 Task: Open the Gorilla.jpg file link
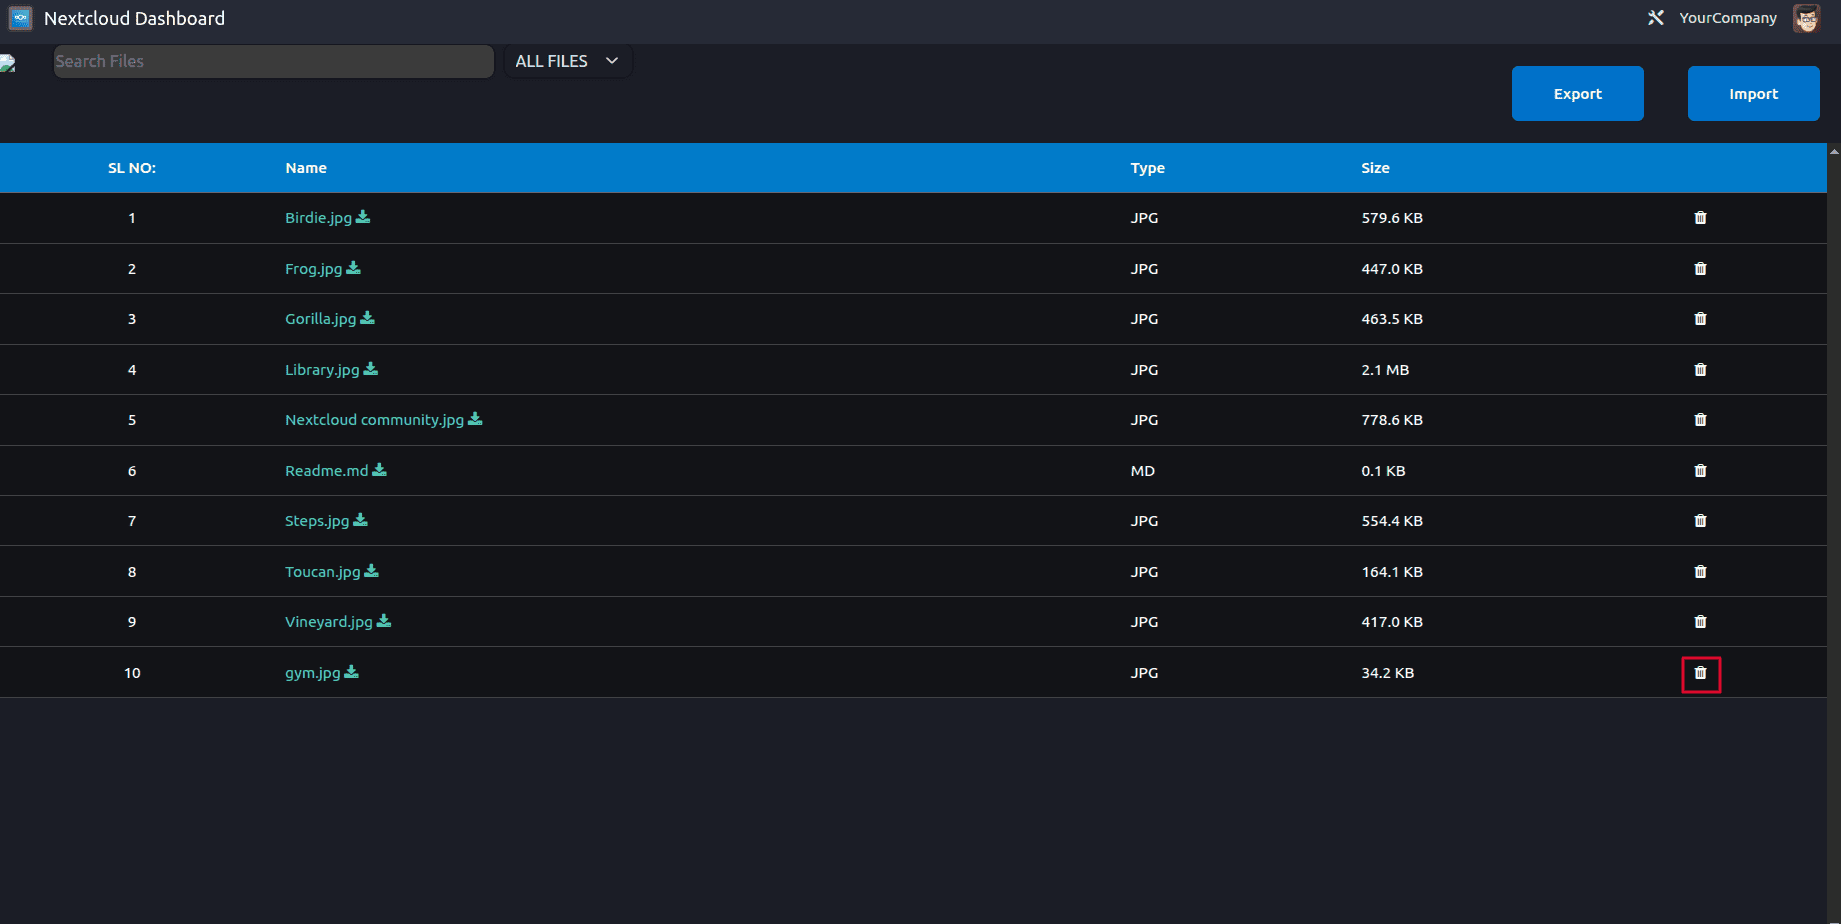tap(320, 319)
